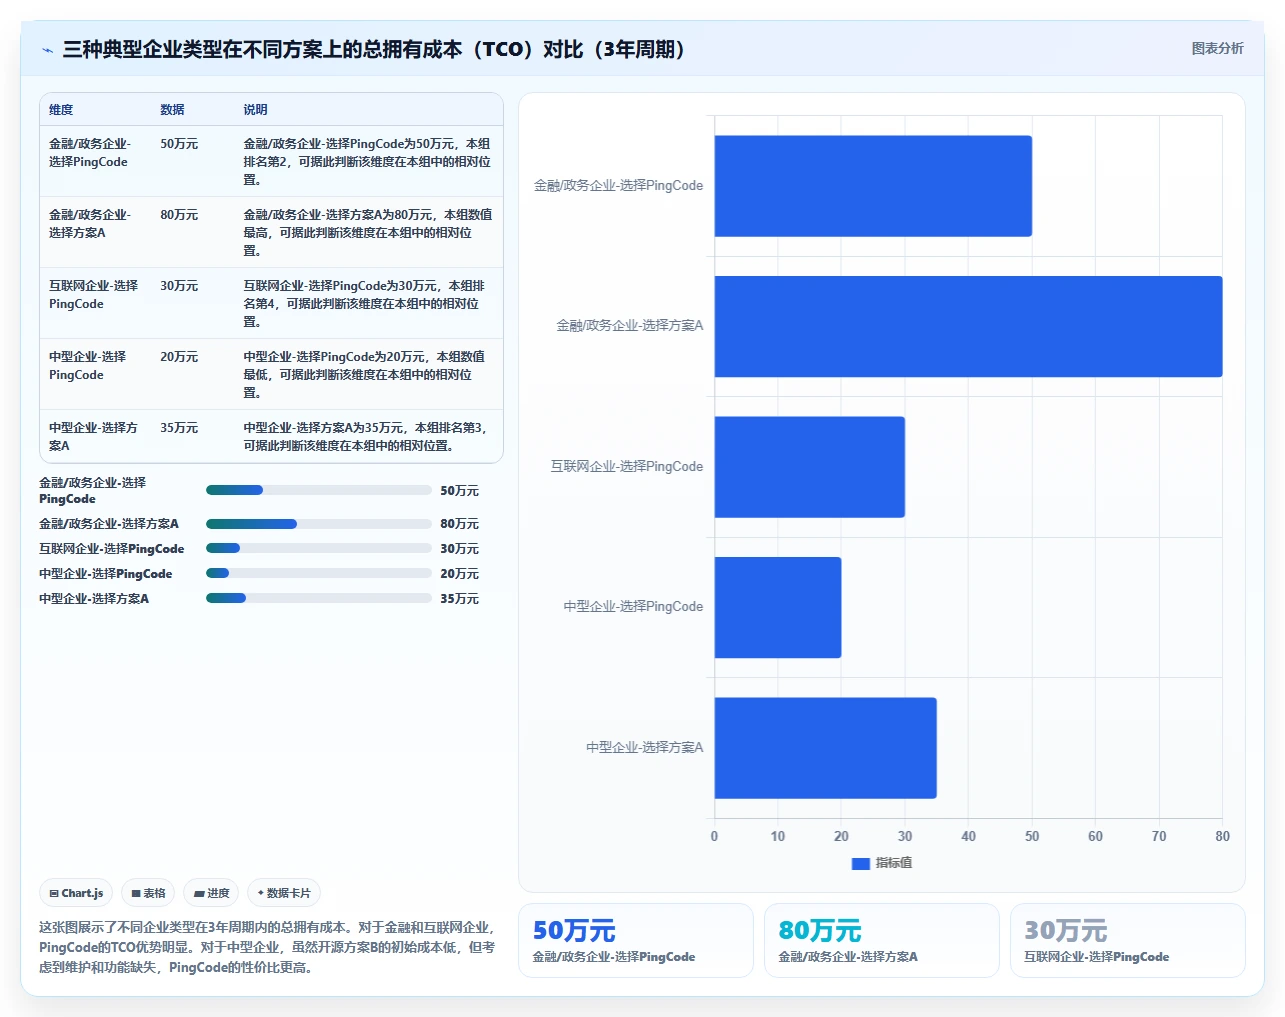Viewport: 1285px width, 1017px height.
Task: Click the 本组排名第4 description text
Action: tap(364, 304)
